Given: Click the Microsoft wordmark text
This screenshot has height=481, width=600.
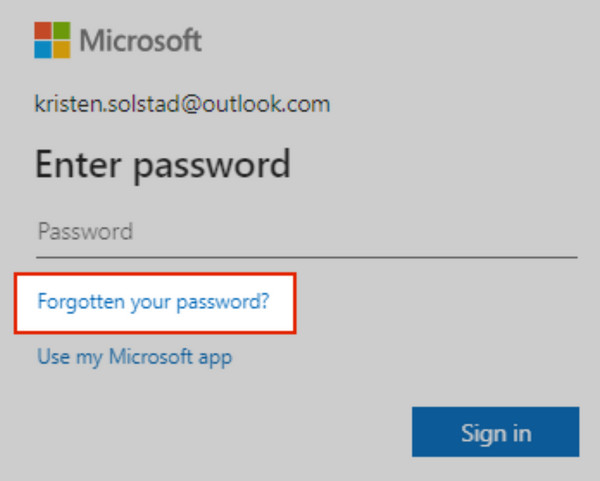Looking at the screenshot, I should point(141,41).
